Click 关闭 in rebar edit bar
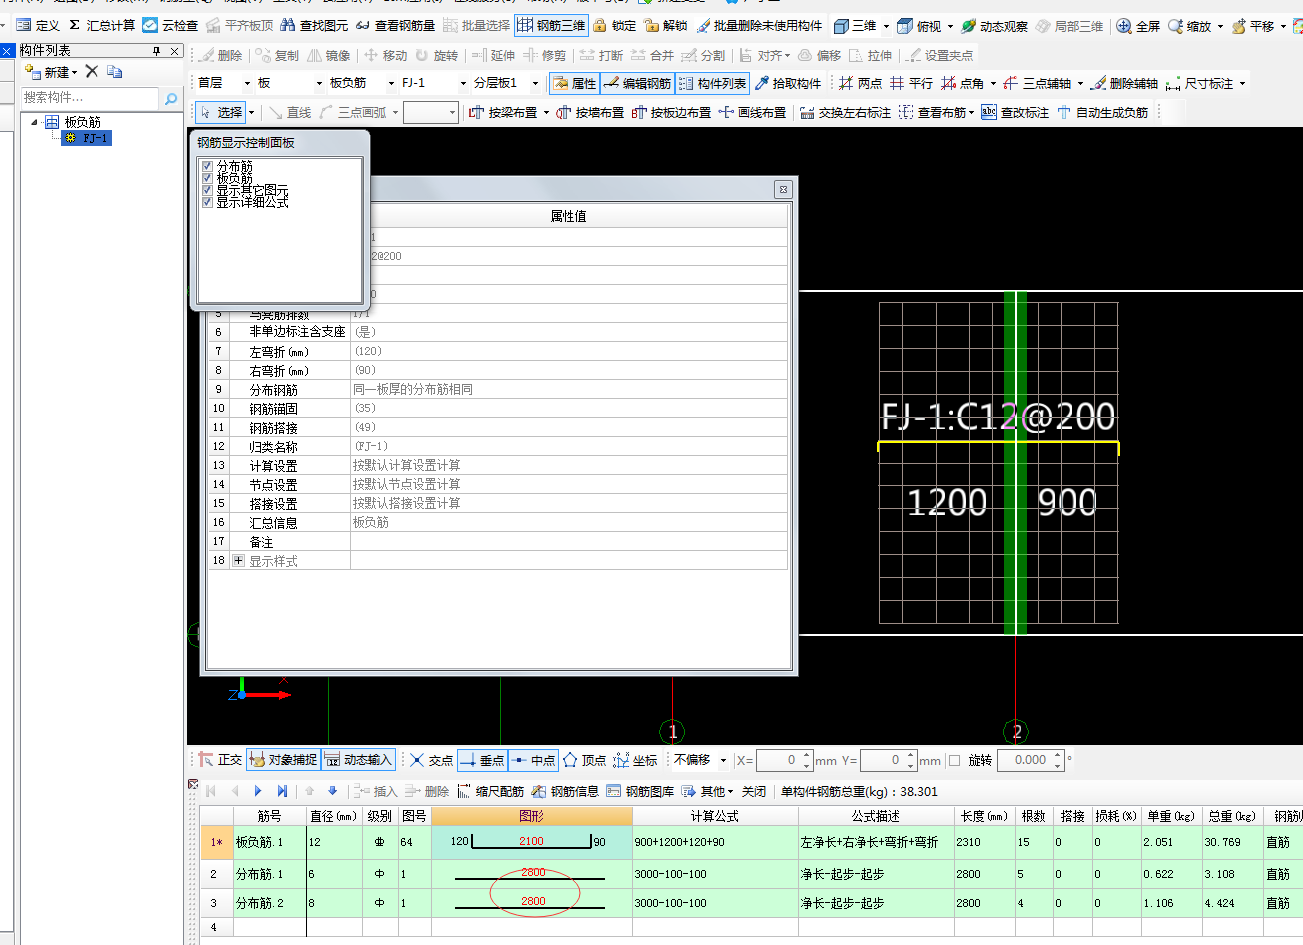This screenshot has height=945, width=1303. tap(754, 791)
